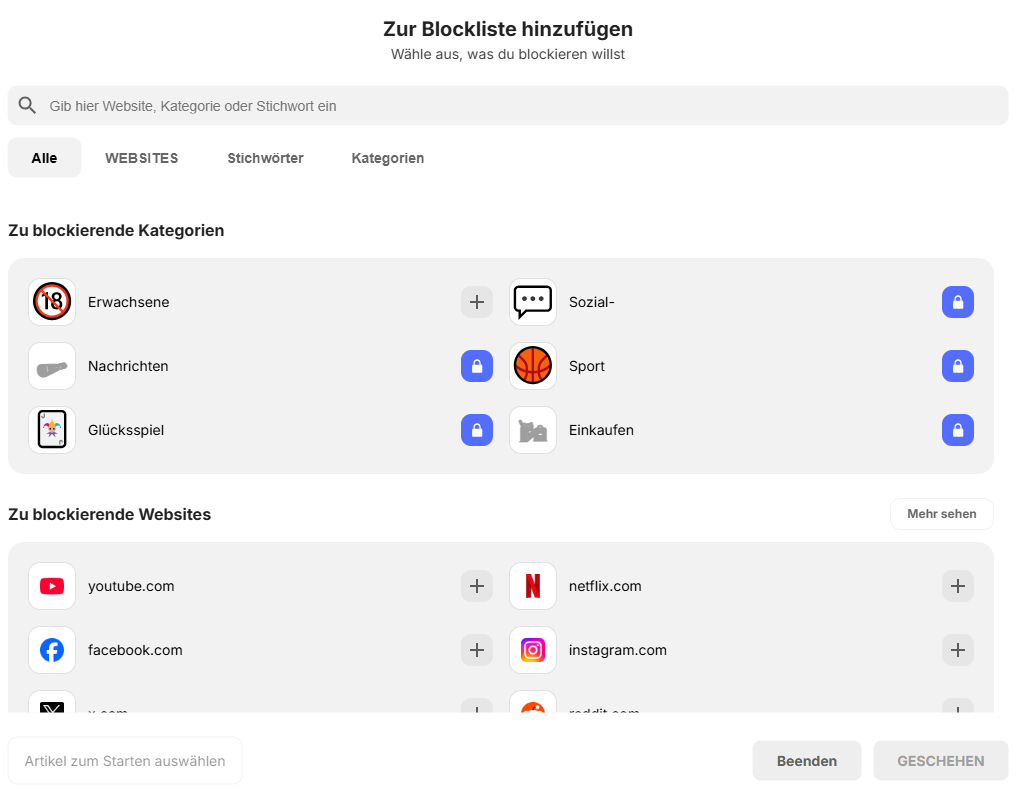Select the Kategorien tab
This screenshot has height=789, width=1016.
(387, 157)
